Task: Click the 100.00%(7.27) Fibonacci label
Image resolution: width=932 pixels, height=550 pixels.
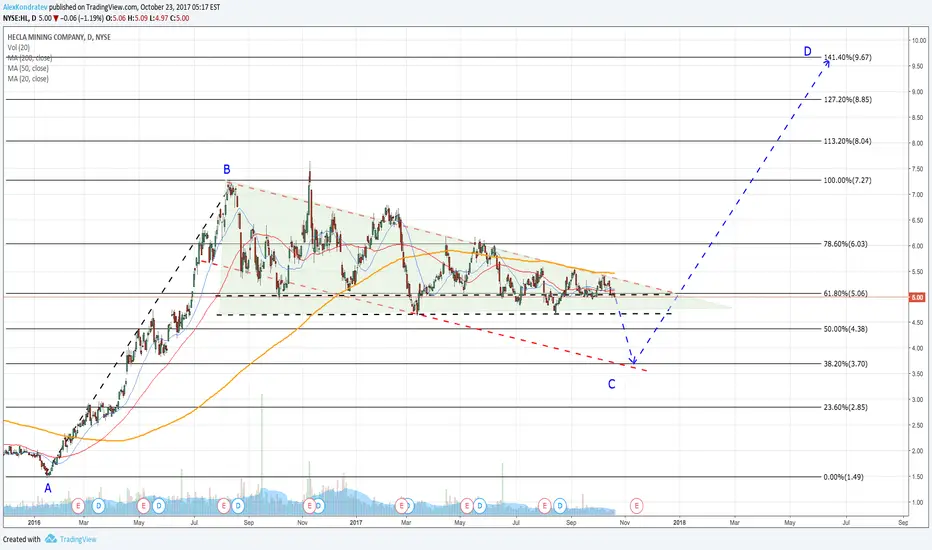Action: [x=848, y=180]
